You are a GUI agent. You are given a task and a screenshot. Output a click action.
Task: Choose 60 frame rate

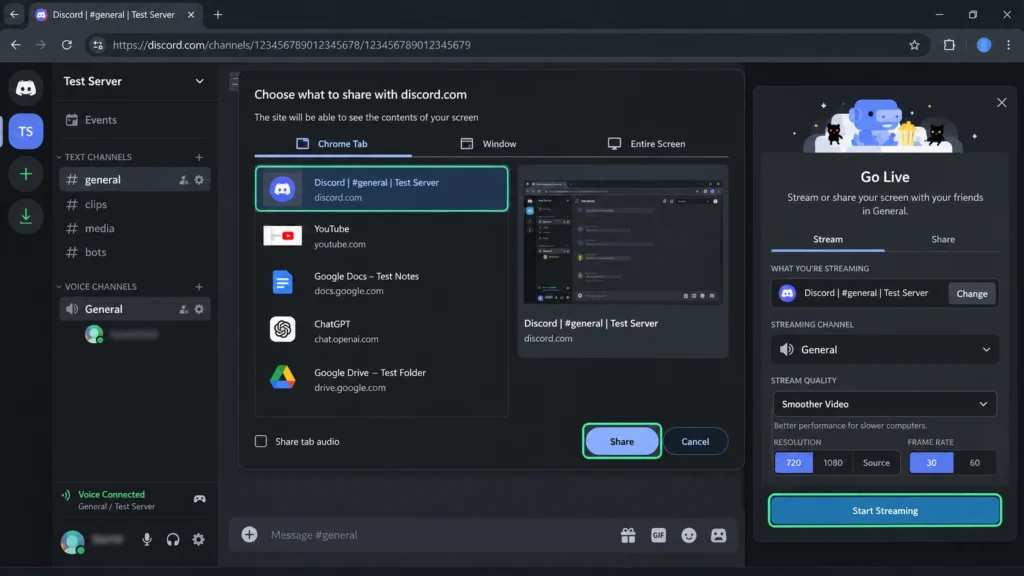pyautogui.click(x=974, y=462)
